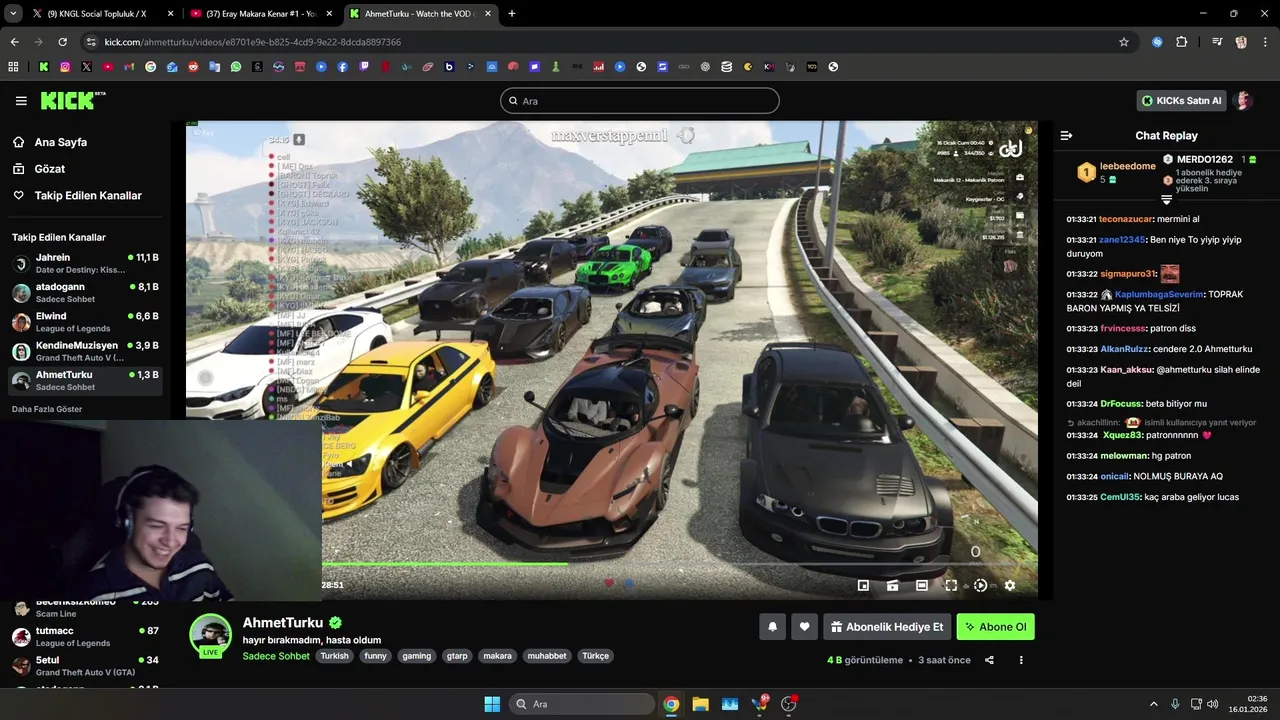Open a new browser tab
The image size is (1280, 720).
click(512, 14)
